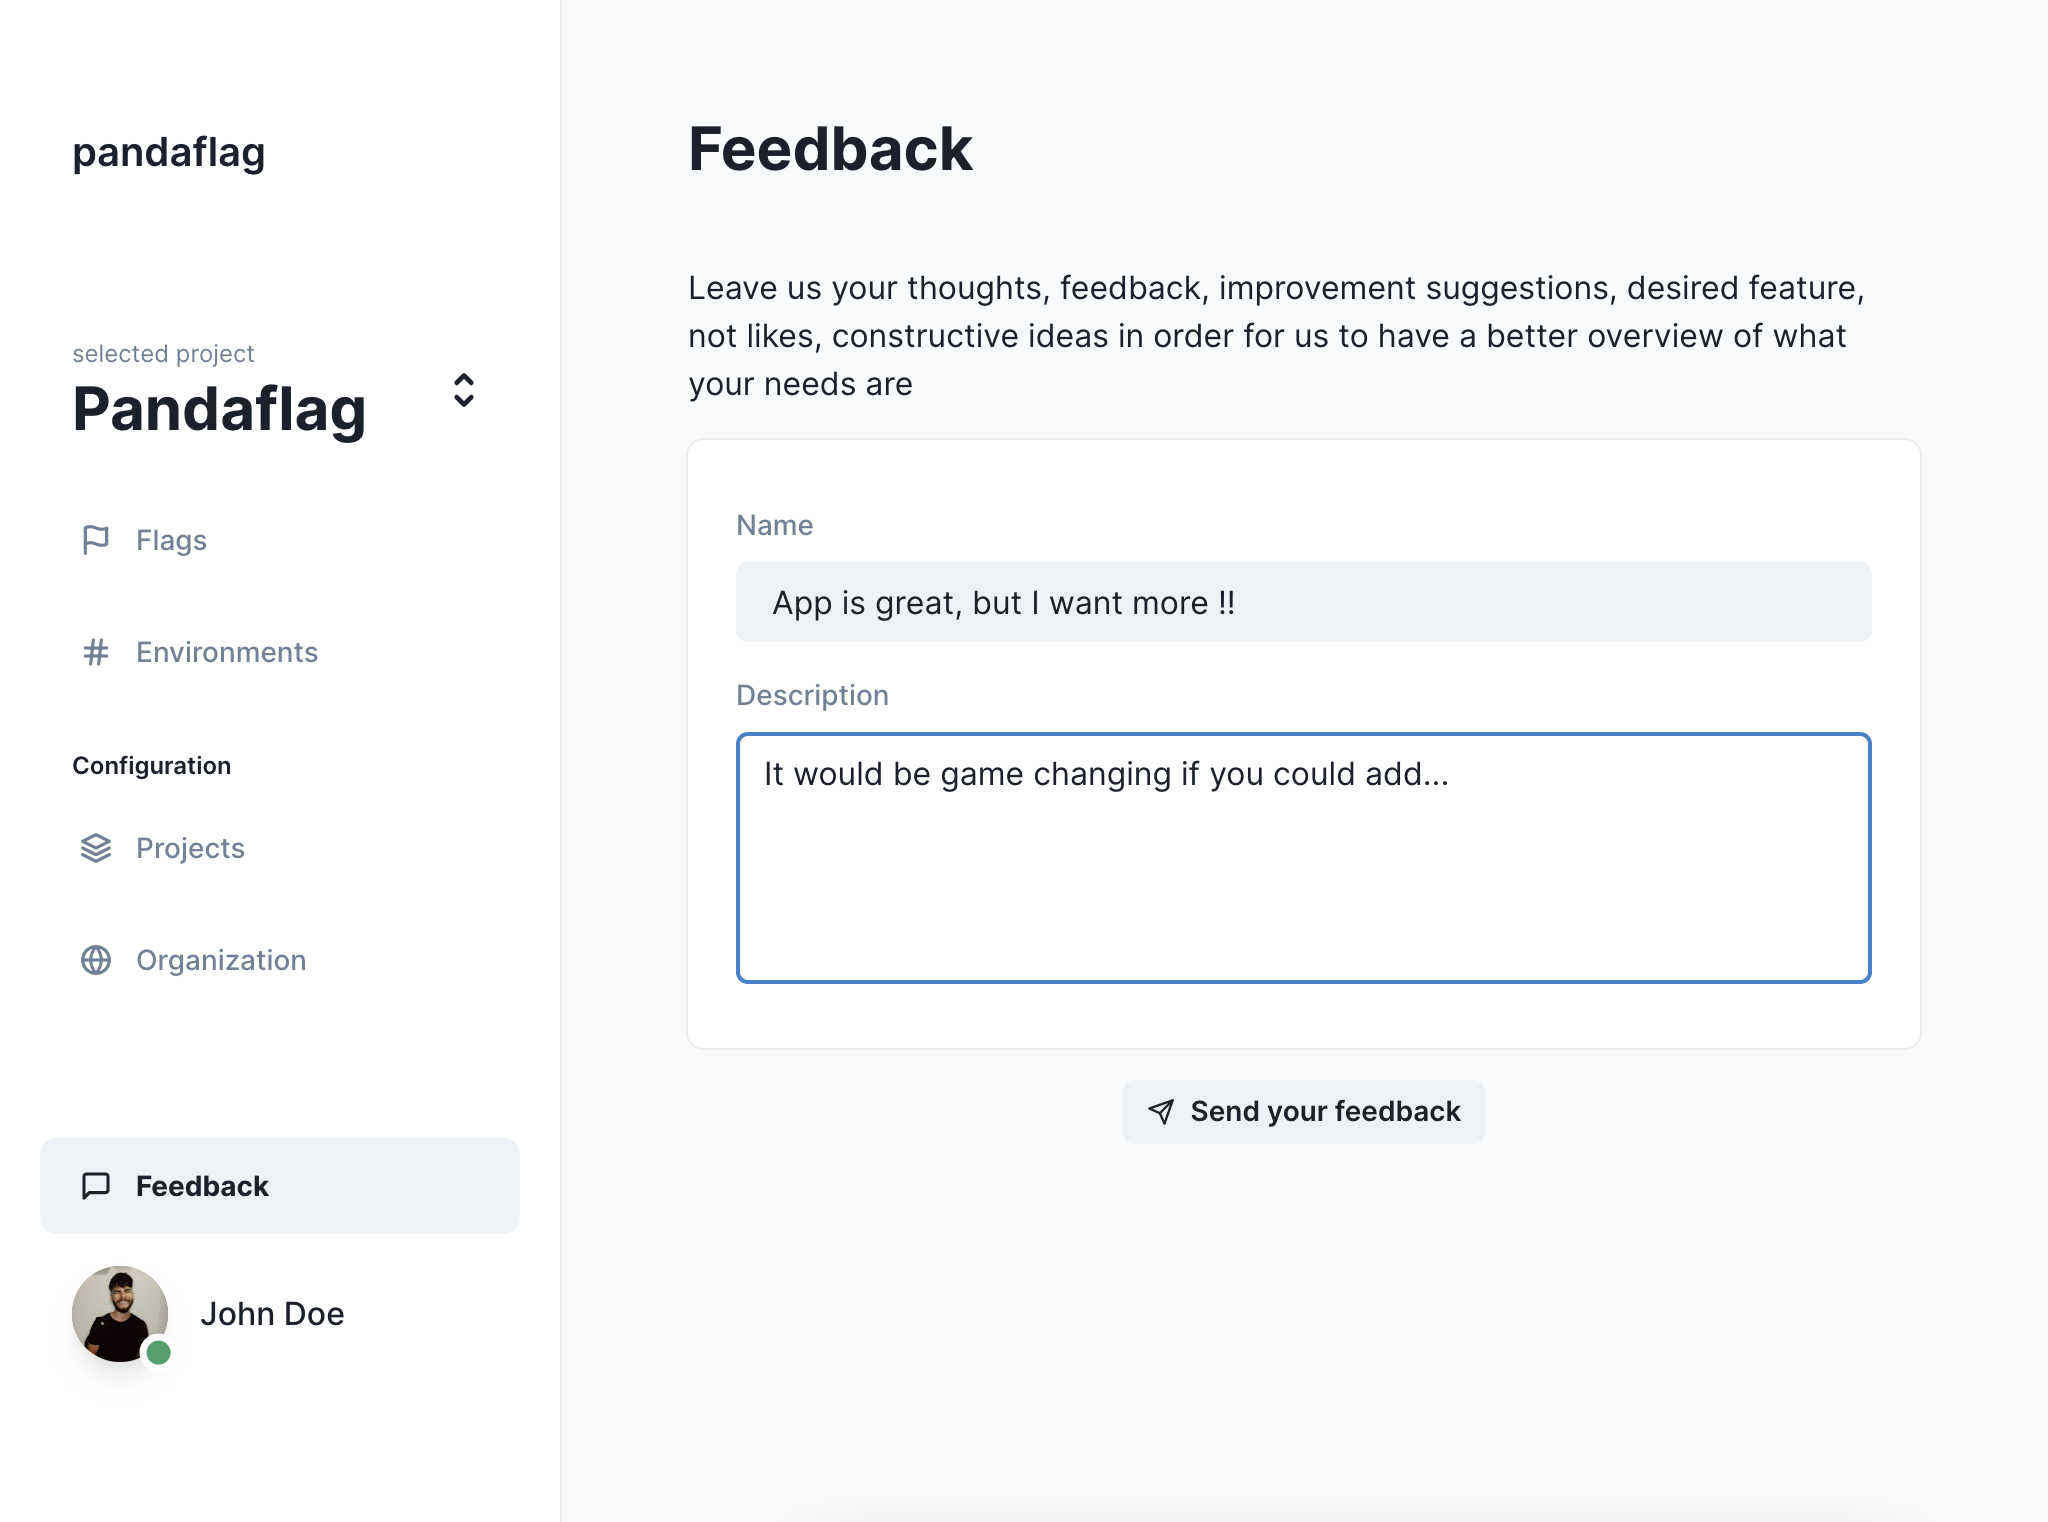This screenshot has width=2048, height=1522.
Task: Select the Feedback sidebar label
Action: coord(202,1186)
